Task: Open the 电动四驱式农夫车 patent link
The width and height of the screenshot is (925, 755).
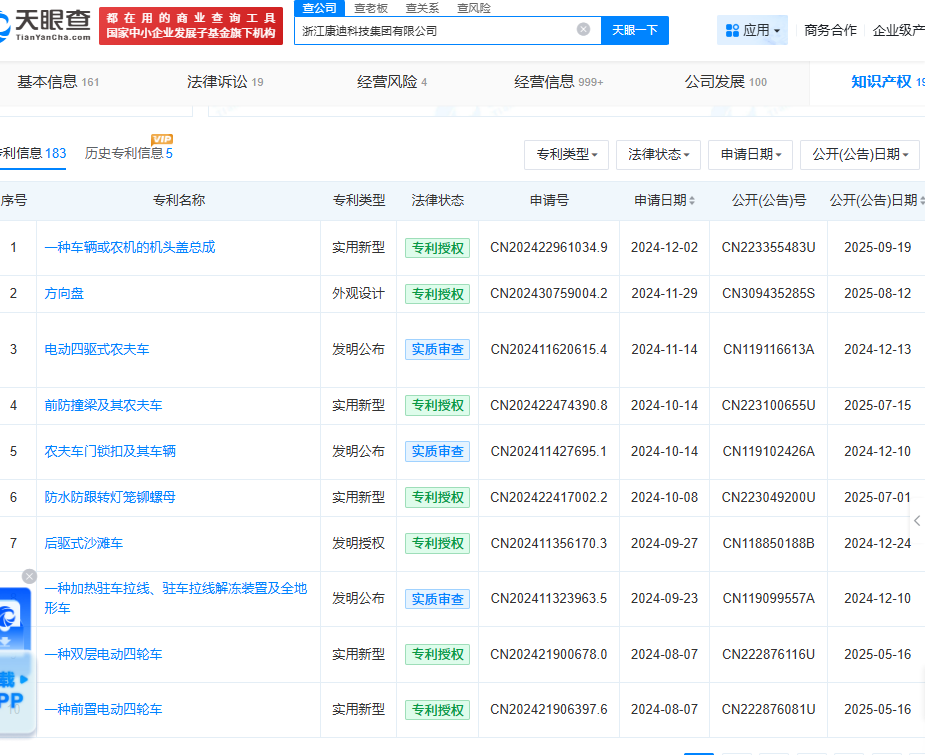Action: point(97,349)
